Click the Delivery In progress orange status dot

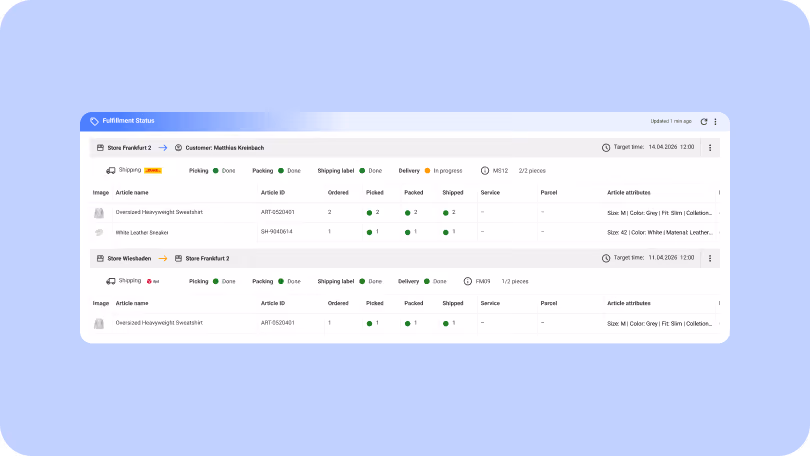(427, 170)
